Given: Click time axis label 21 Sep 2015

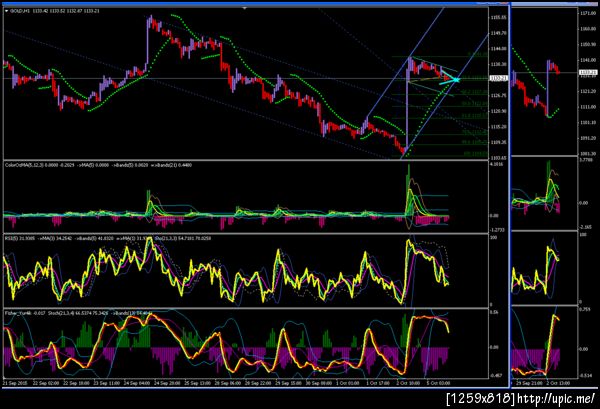Looking at the screenshot, I should coord(15,383).
